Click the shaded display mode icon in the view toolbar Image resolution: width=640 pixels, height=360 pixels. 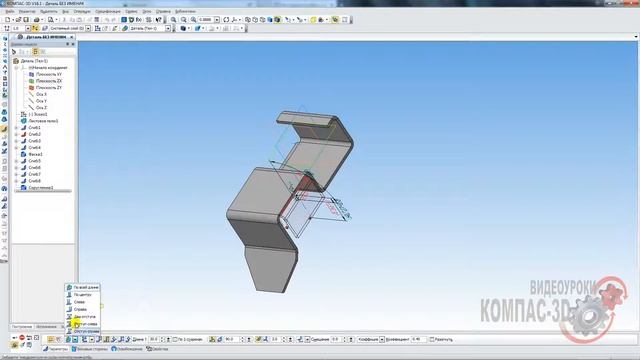pos(270,20)
